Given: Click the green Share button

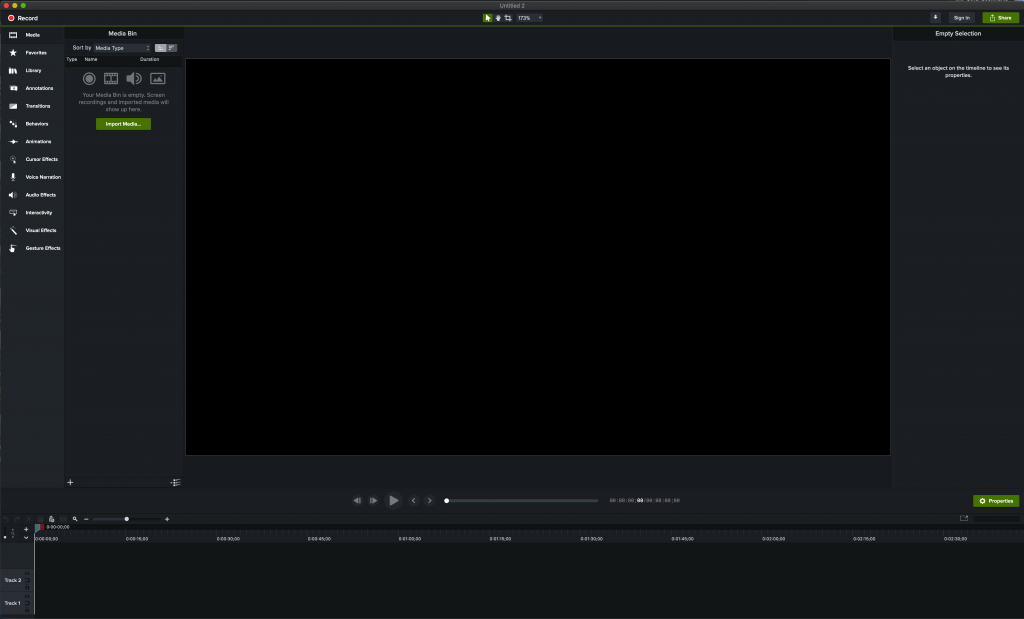Looking at the screenshot, I should (1000, 17).
